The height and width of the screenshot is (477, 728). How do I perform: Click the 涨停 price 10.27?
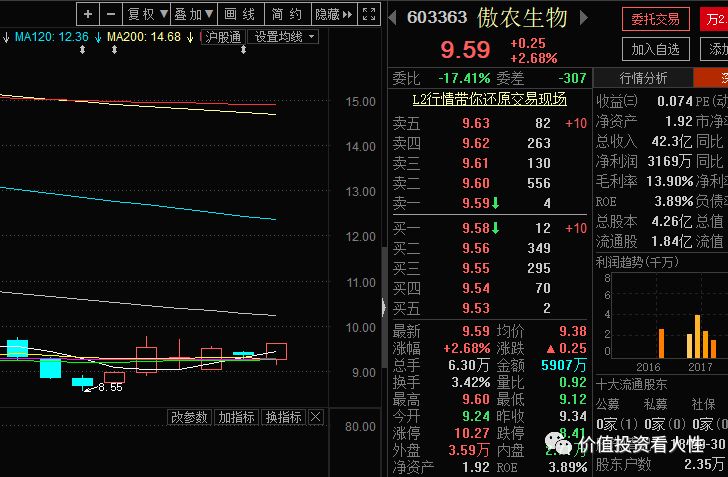[472, 433]
